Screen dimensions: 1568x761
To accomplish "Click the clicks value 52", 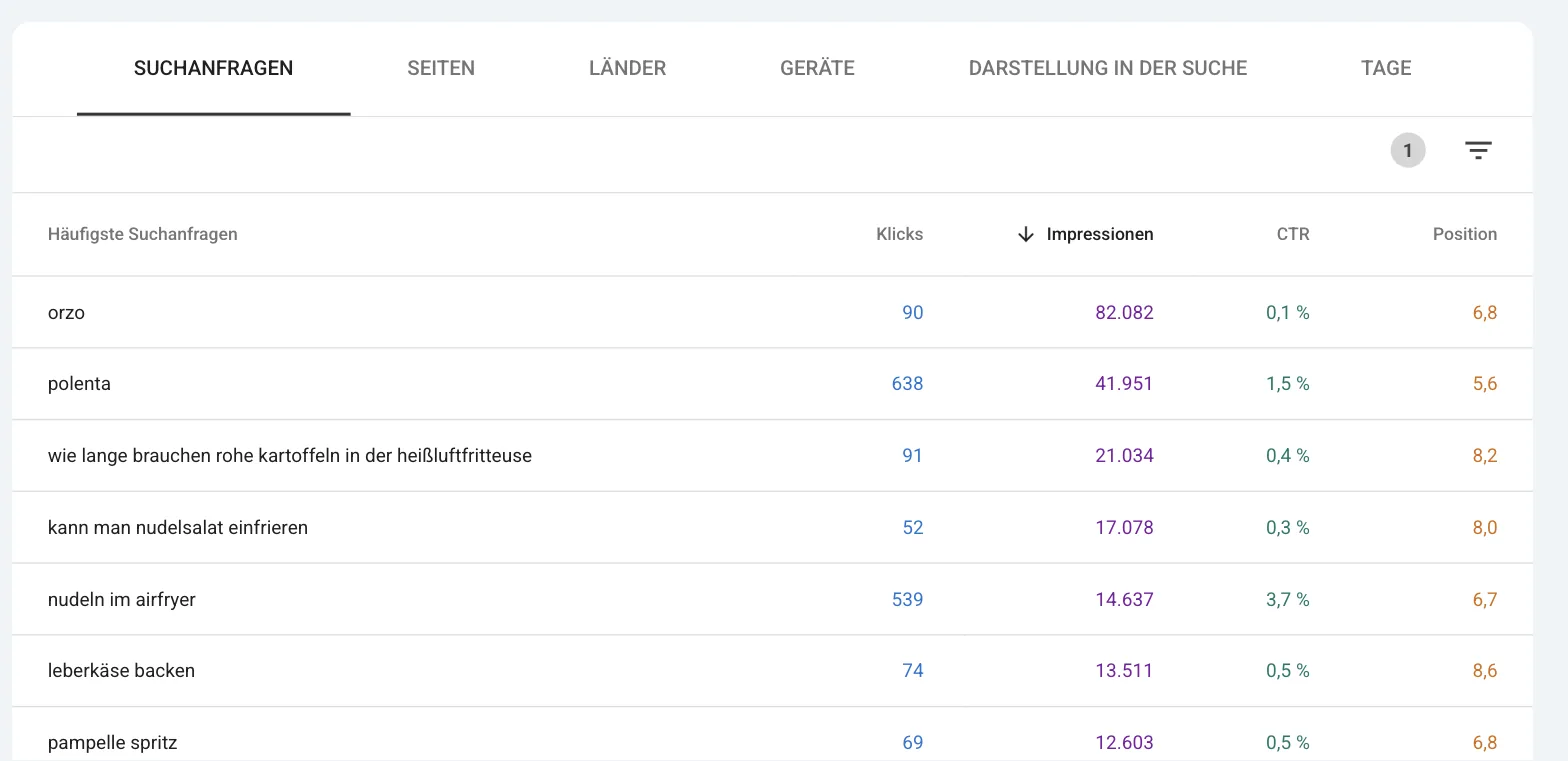I will coord(913,527).
